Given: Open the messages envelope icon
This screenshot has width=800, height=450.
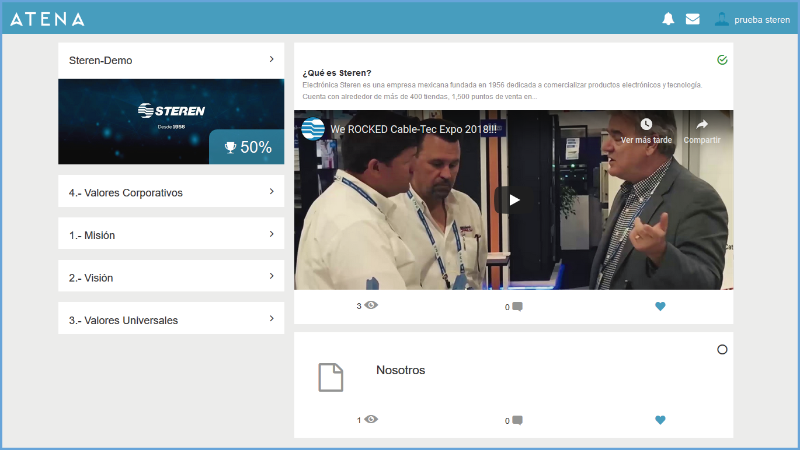Looking at the screenshot, I should click(692, 19).
